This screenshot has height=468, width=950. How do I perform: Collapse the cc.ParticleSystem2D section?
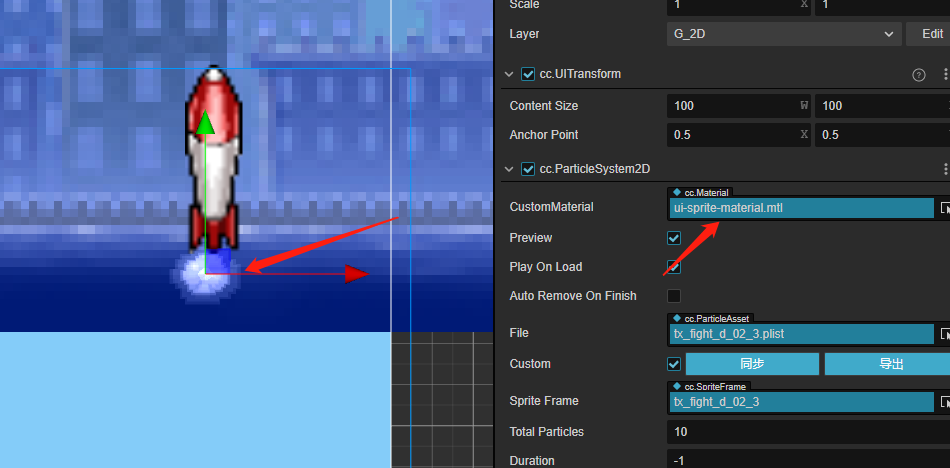click(x=509, y=169)
